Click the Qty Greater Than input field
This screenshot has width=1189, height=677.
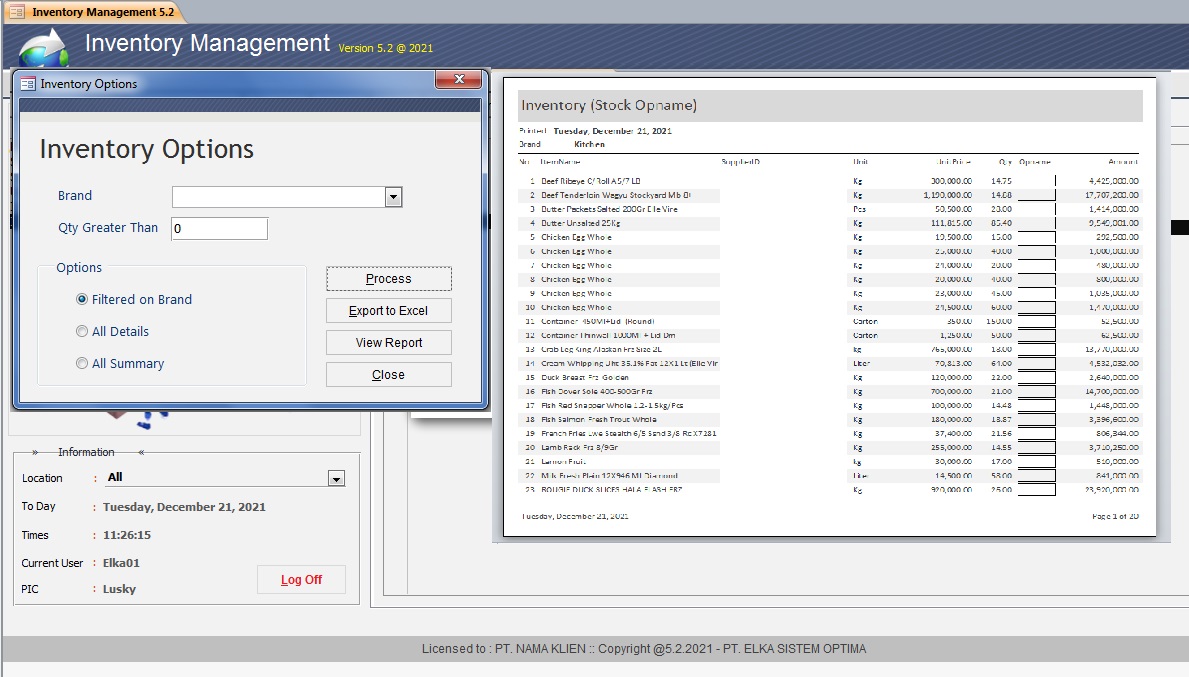click(x=219, y=229)
